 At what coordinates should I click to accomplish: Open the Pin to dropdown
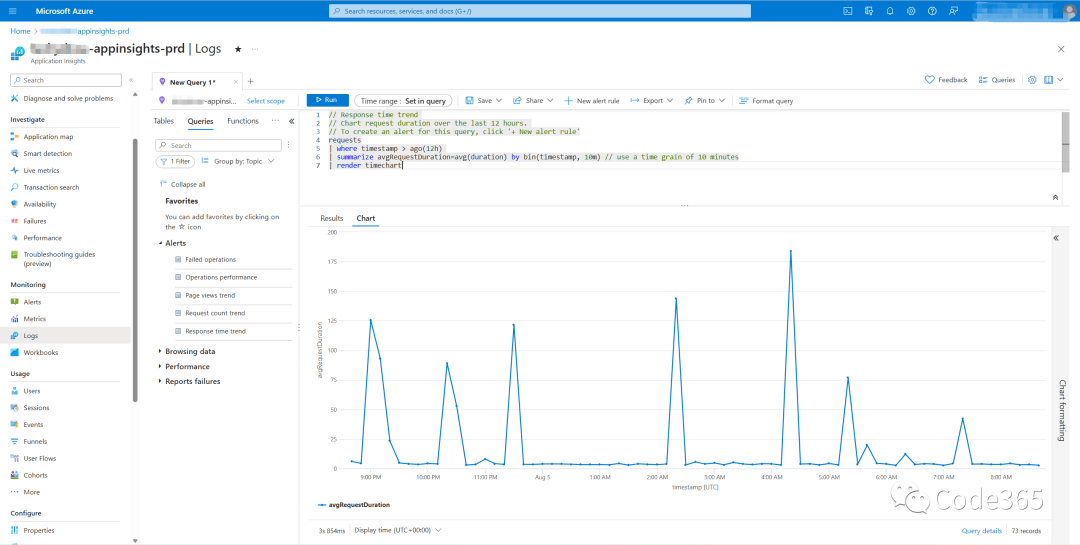(x=705, y=101)
